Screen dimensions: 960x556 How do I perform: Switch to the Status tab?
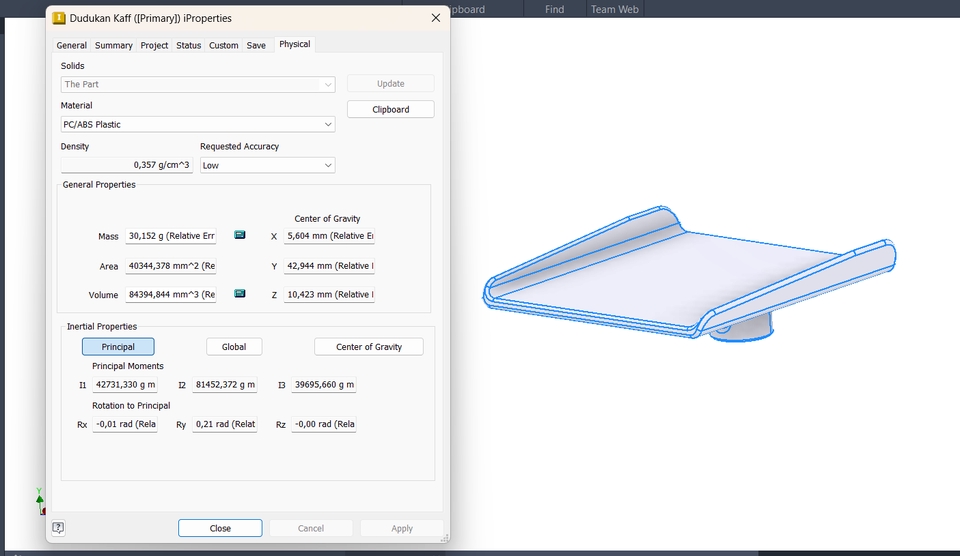click(x=189, y=45)
